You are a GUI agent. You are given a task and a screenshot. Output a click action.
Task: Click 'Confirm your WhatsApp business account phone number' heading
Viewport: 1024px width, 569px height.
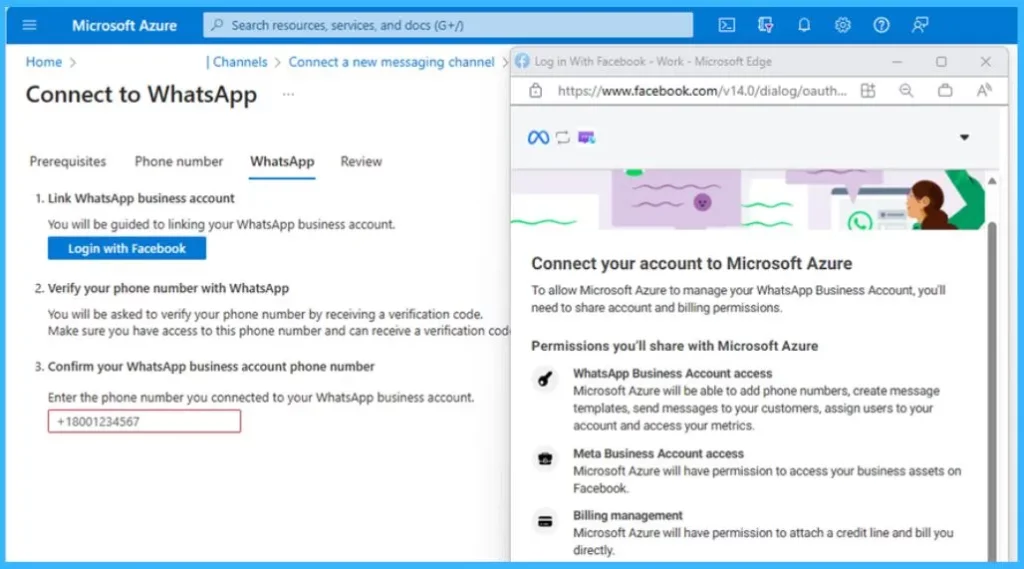point(211,366)
